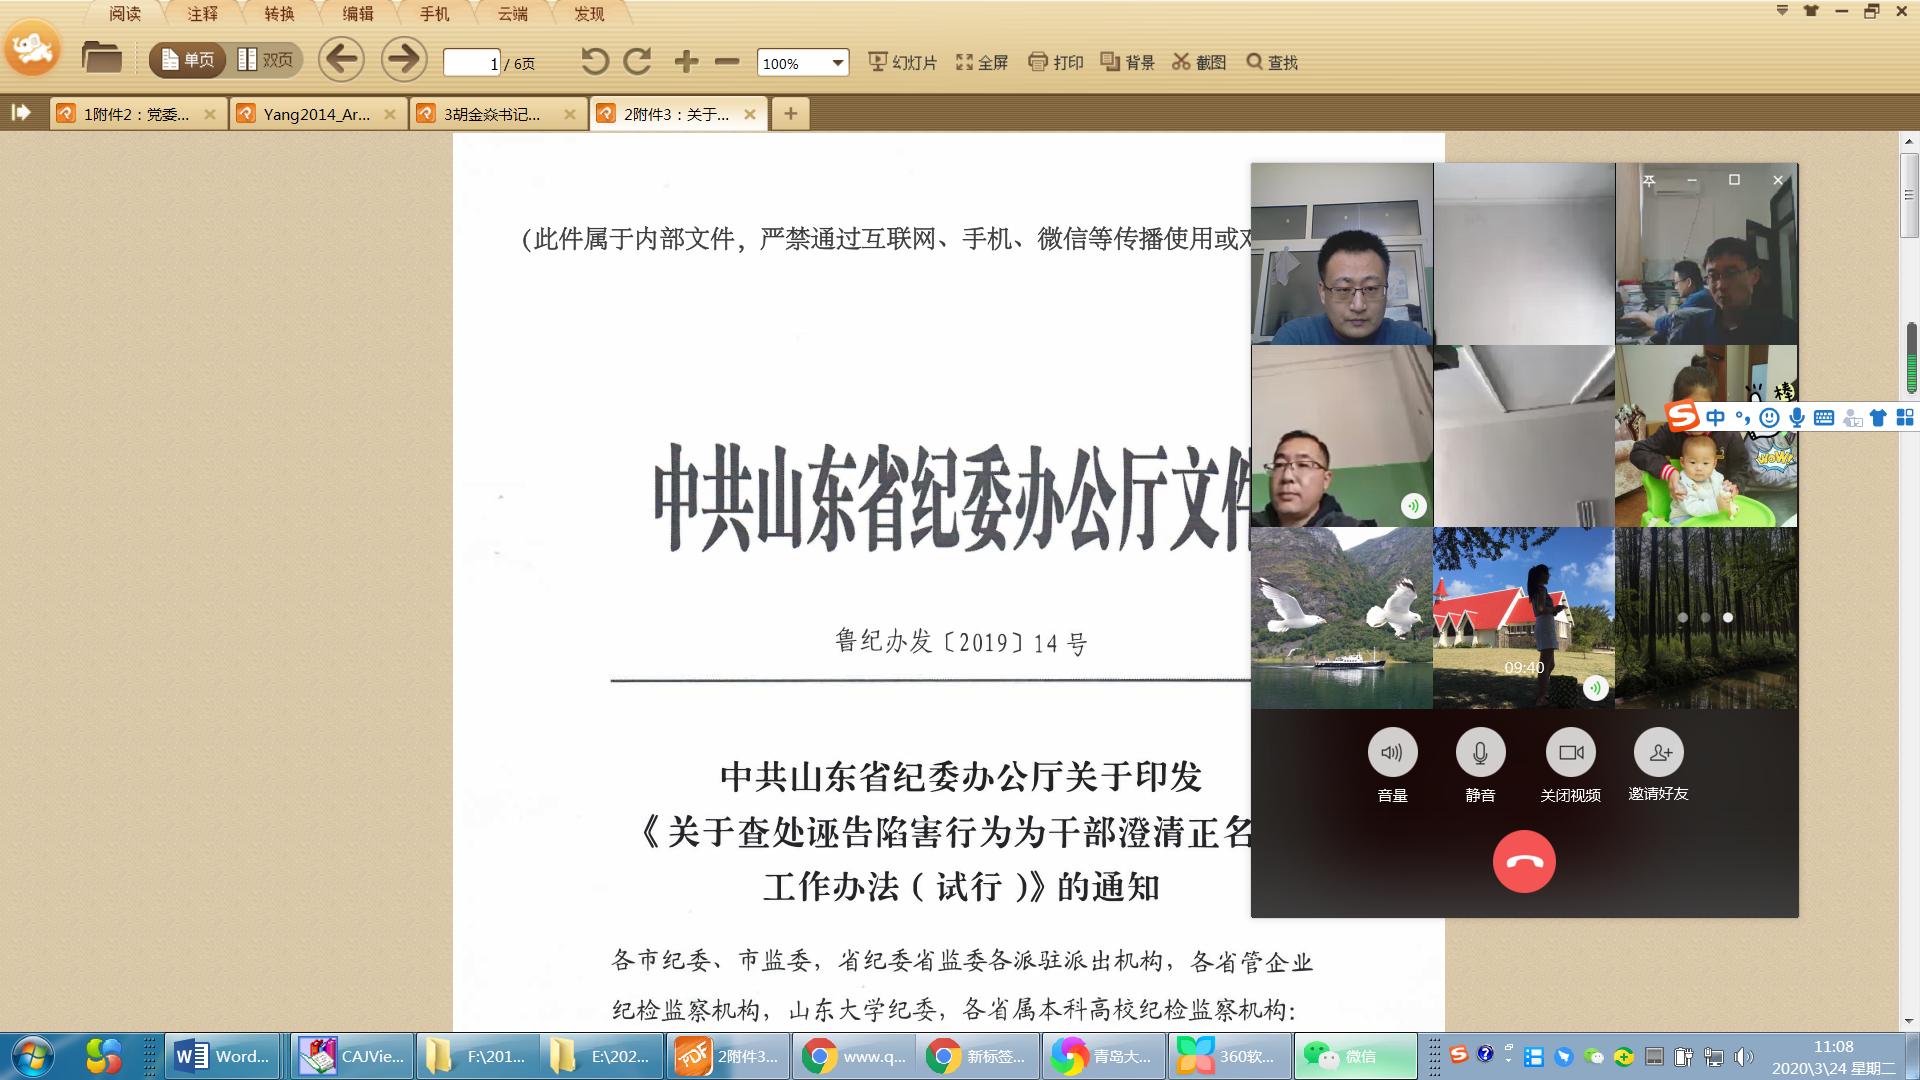Go to previous page arrow

pos(341,60)
